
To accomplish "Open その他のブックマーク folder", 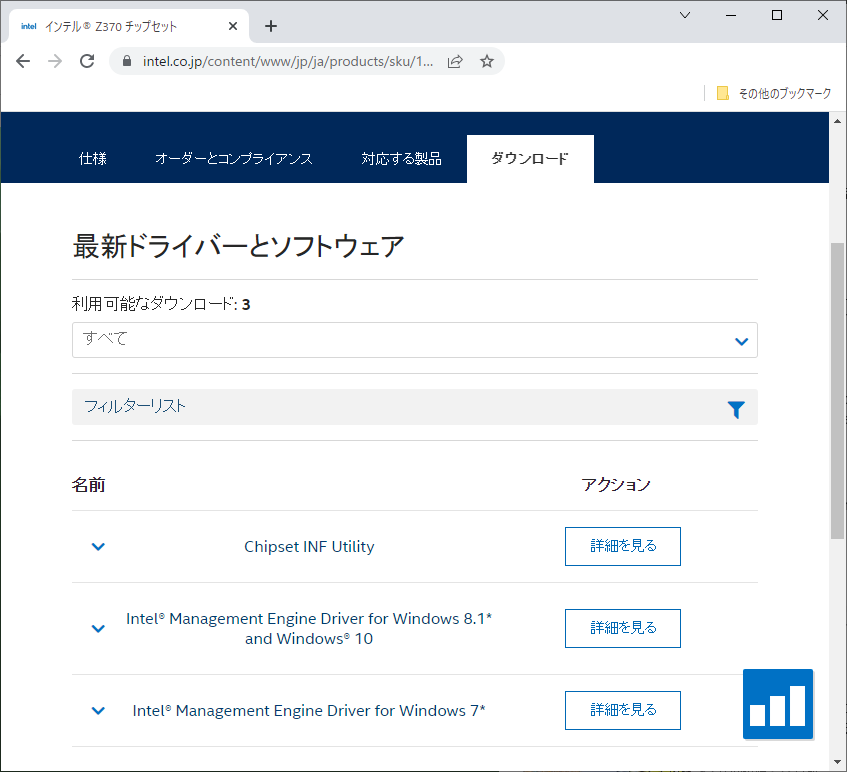I will 774,93.
